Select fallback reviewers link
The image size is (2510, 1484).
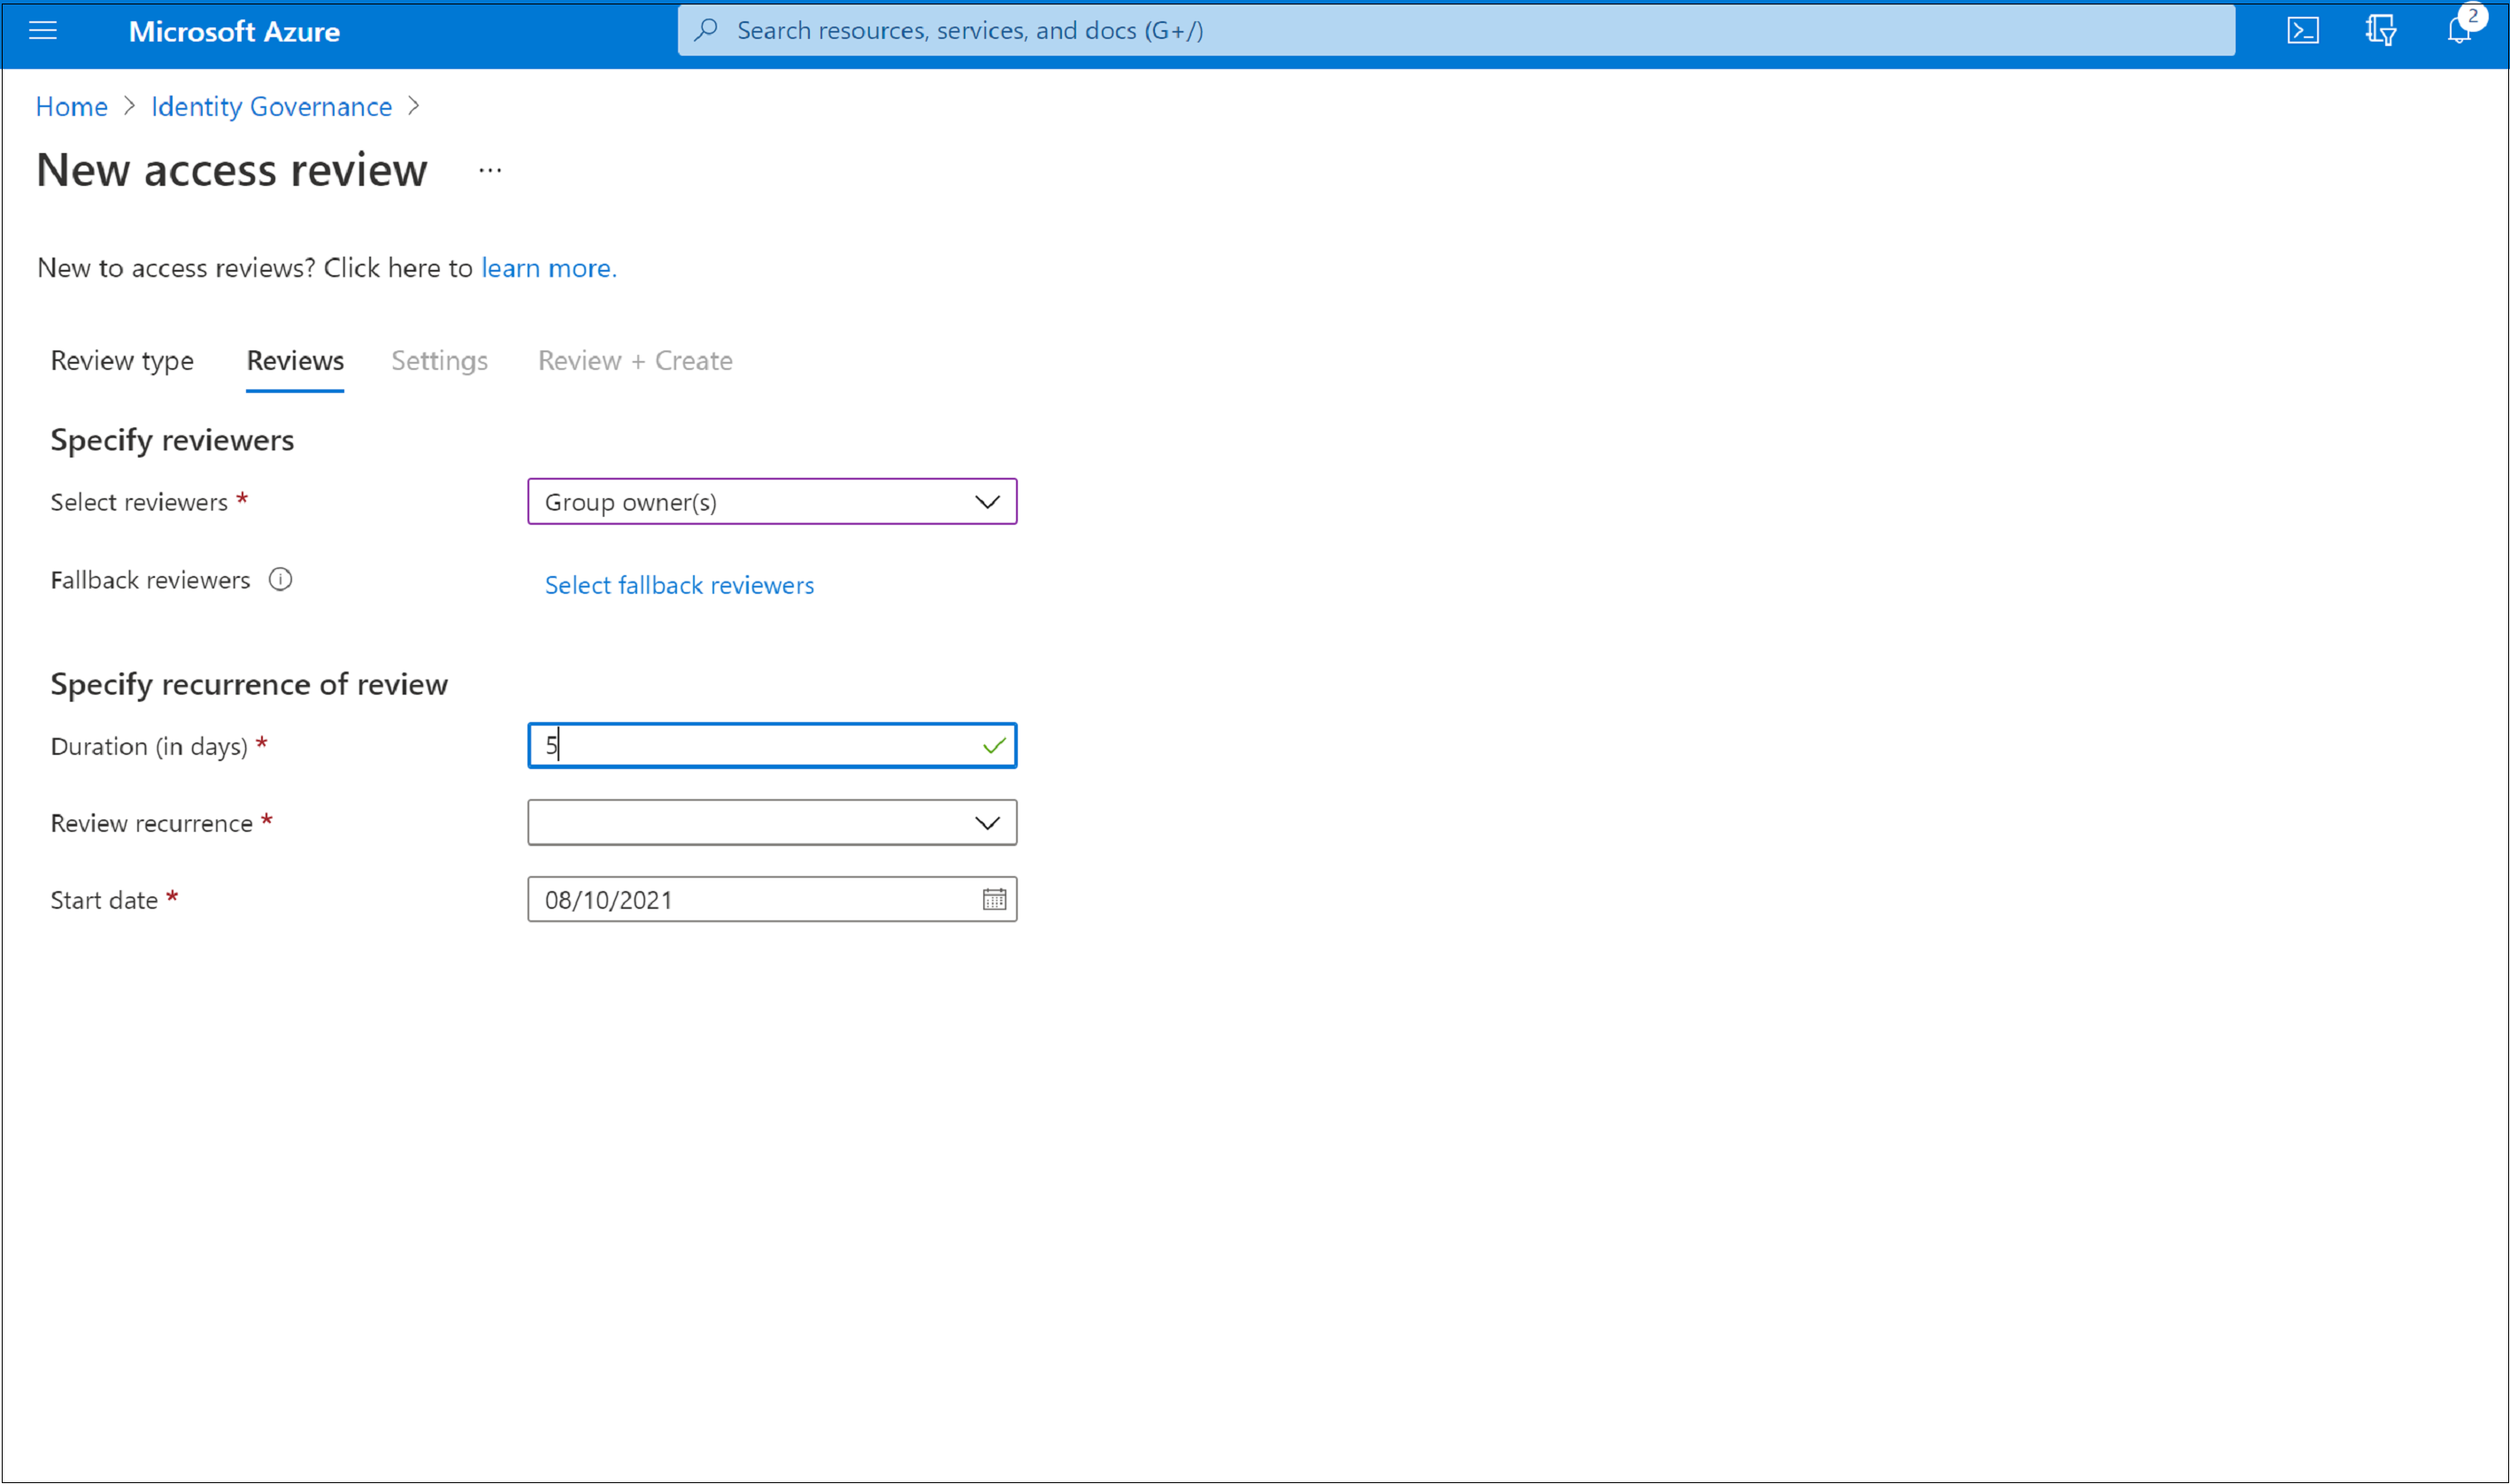pyautogui.click(x=678, y=583)
